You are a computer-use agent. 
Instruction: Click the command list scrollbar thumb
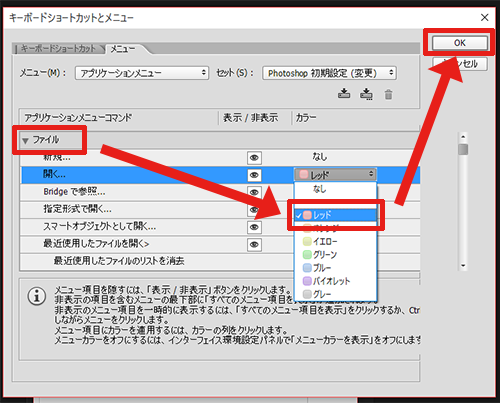tap(463, 149)
